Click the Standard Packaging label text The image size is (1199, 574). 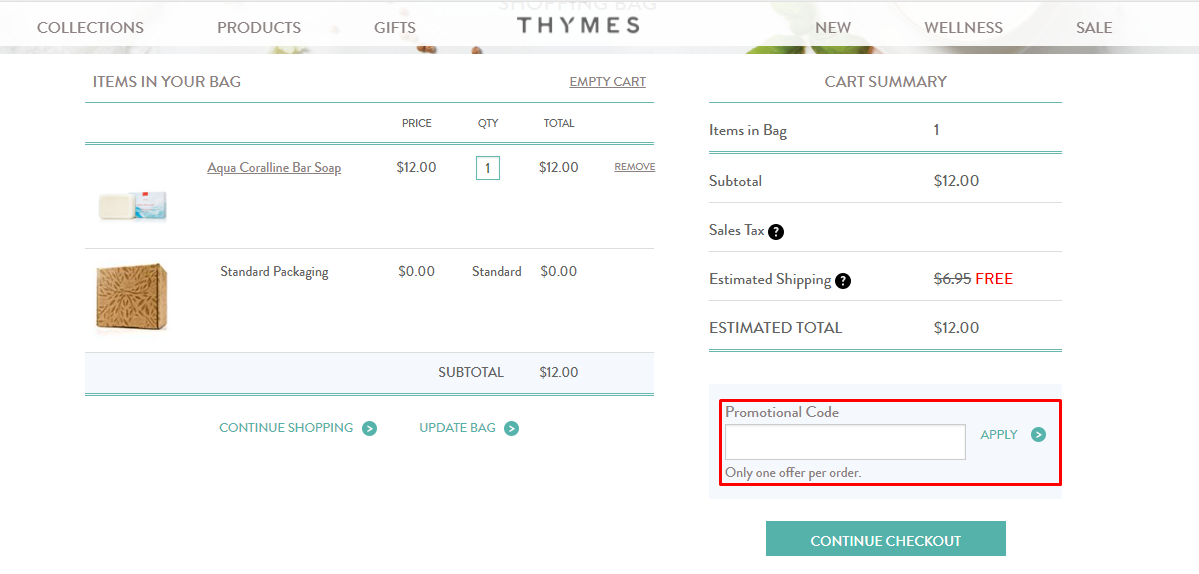(x=275, y=271)
